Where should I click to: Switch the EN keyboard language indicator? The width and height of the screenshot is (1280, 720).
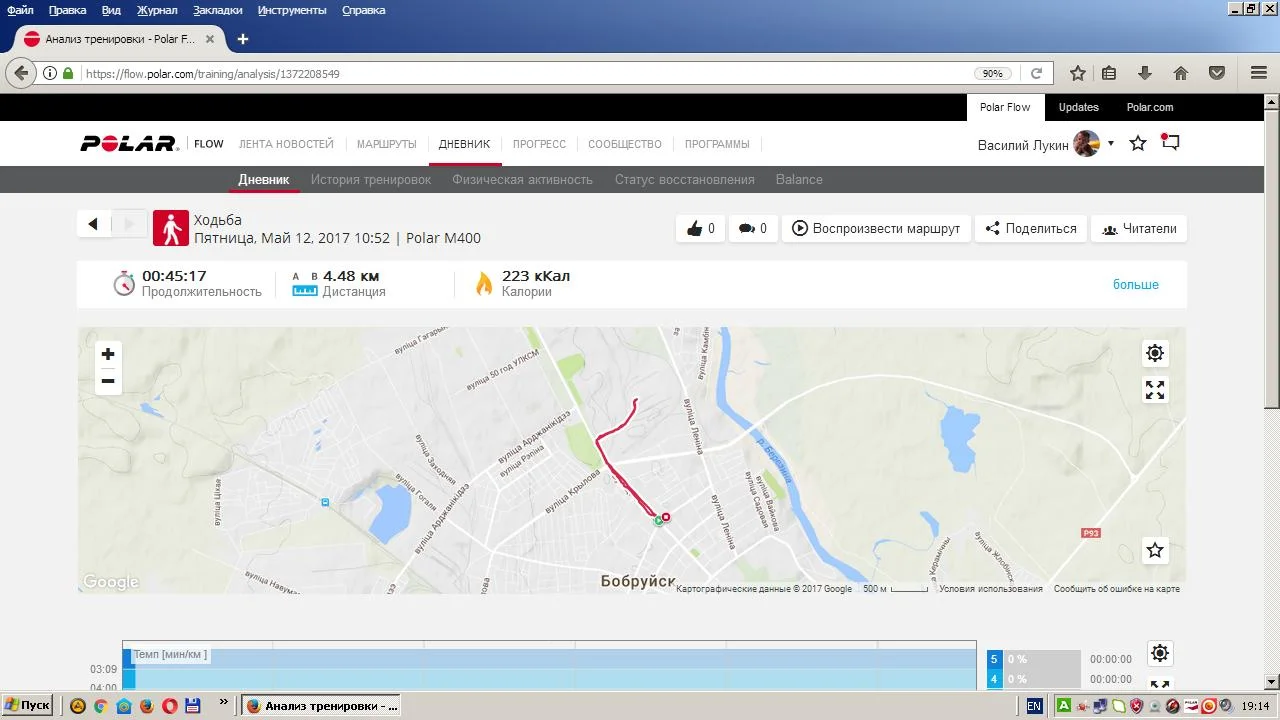[1034, 706]
